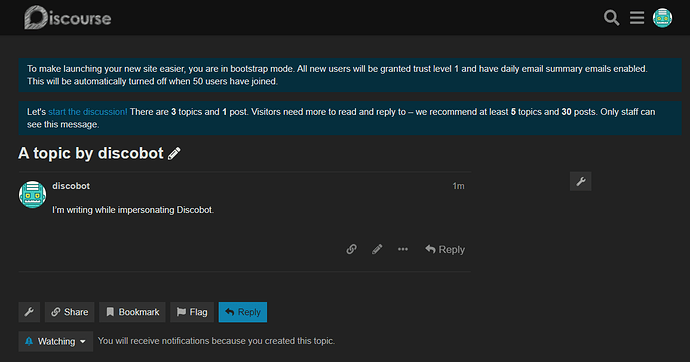Open the user avatar menu in header
Viewport: 690px width, 362px height.
pos(662,18)
